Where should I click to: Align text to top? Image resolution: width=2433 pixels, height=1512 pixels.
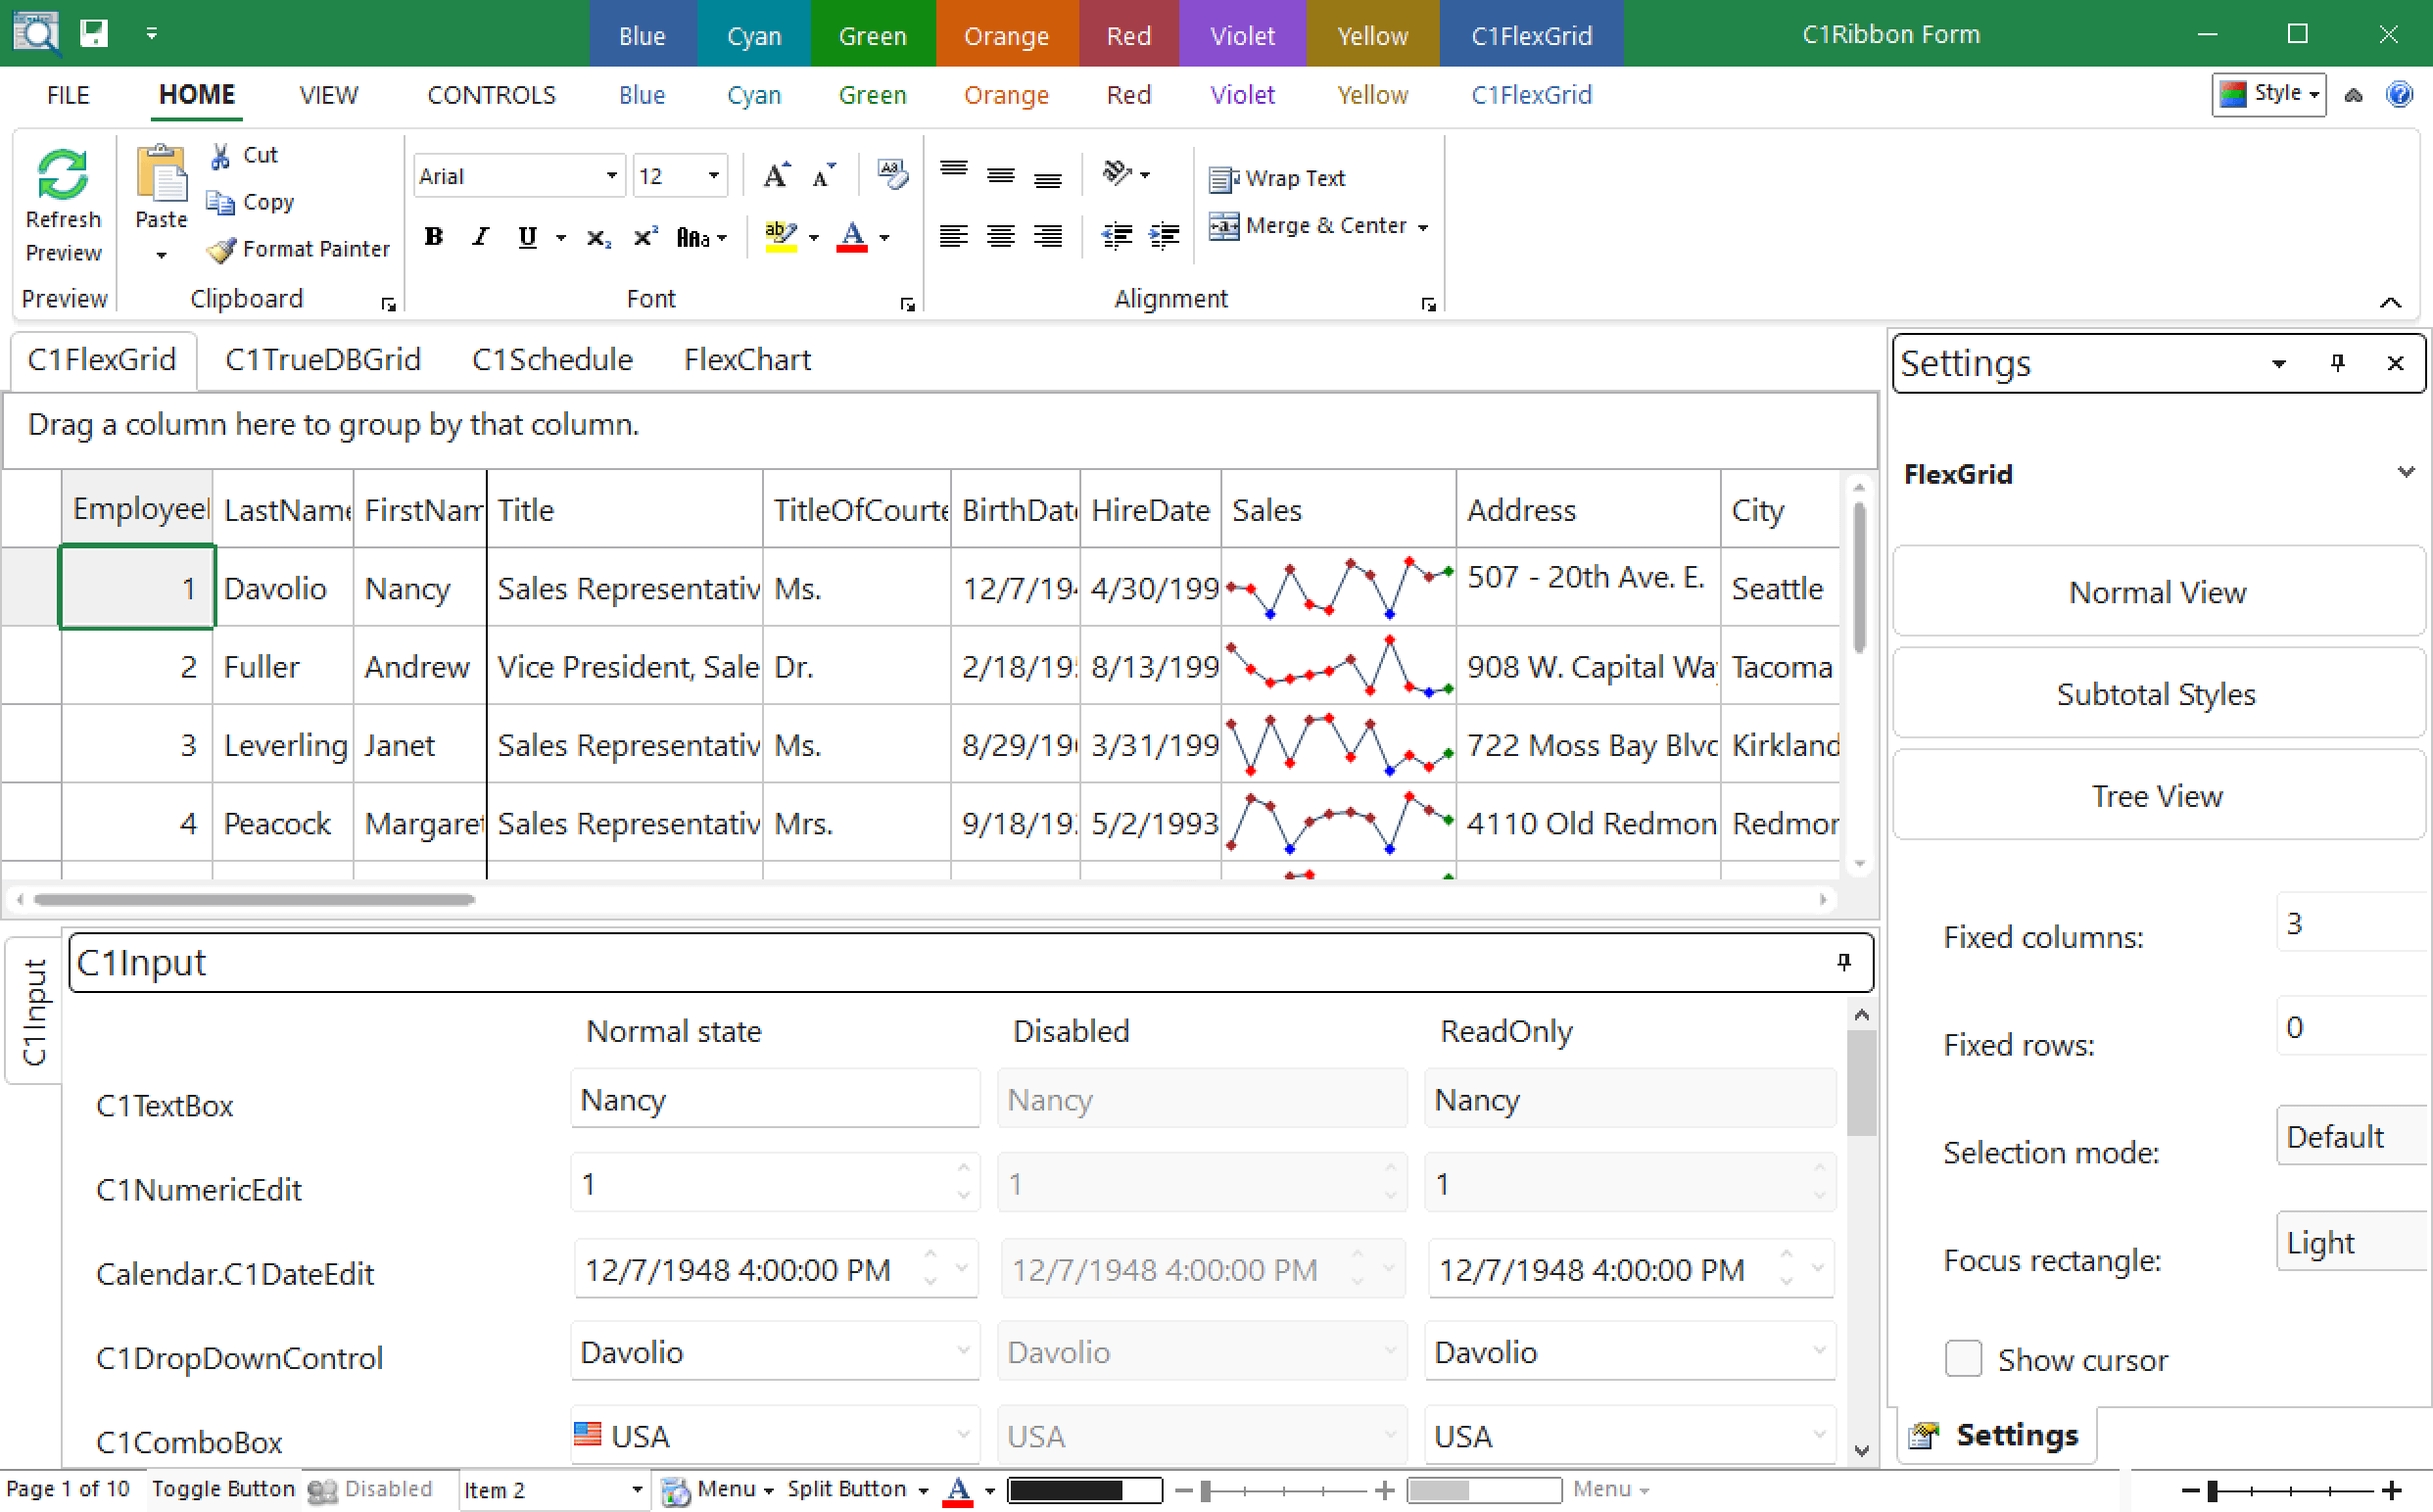(953, 170)
